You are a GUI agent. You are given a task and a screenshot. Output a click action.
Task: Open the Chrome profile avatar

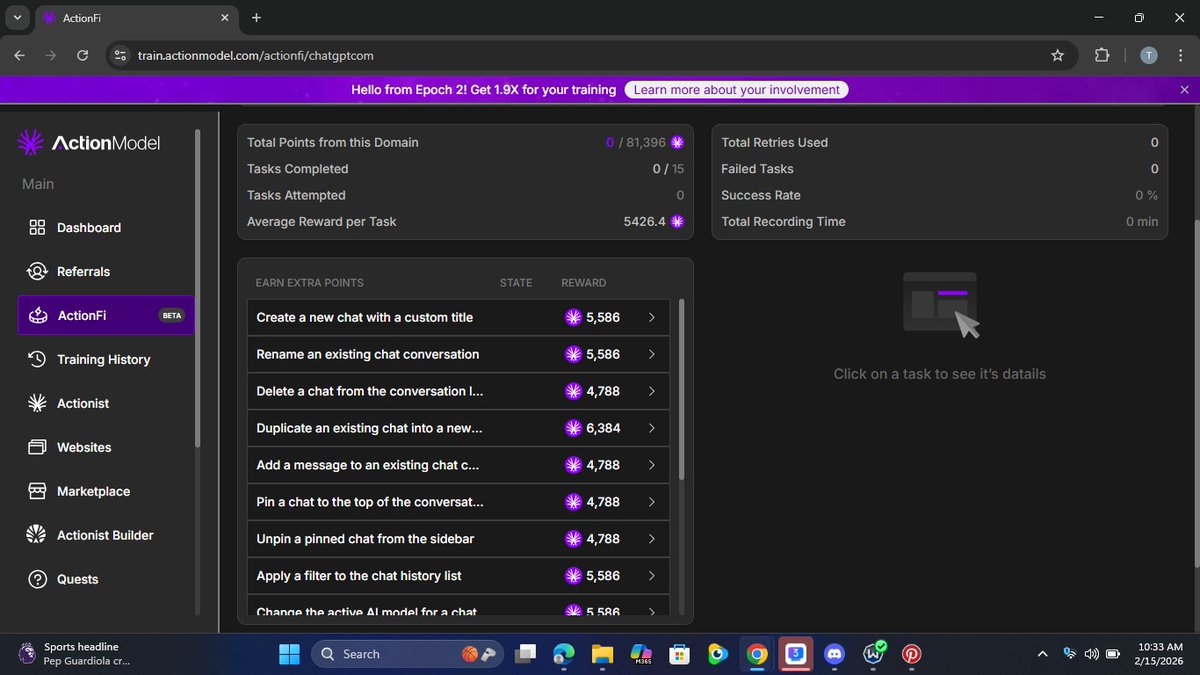click(x=1149, y=56)
